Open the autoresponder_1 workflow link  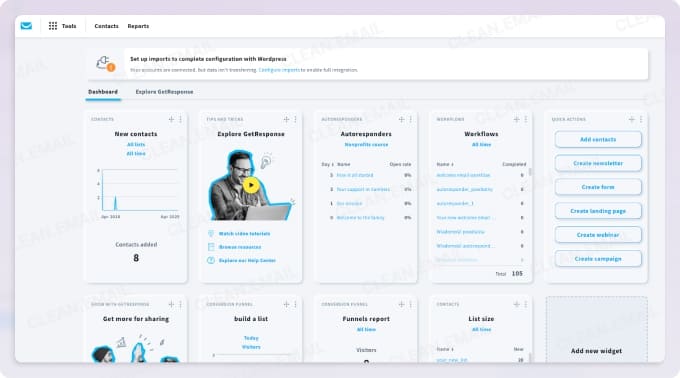(455, 203)
